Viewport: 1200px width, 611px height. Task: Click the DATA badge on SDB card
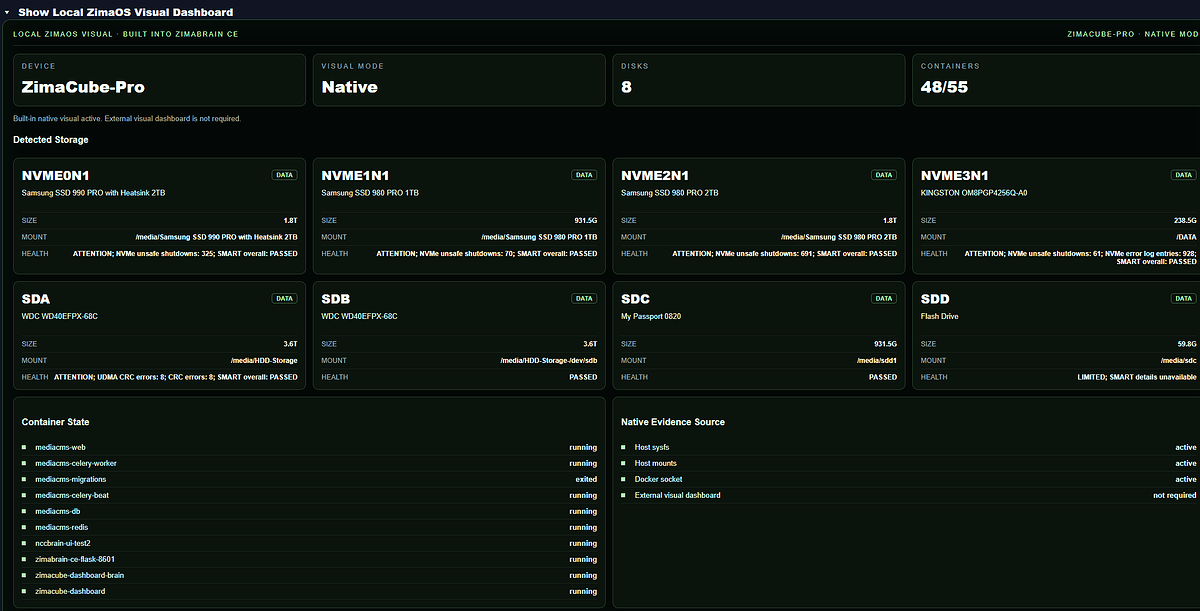pos(584,298)
